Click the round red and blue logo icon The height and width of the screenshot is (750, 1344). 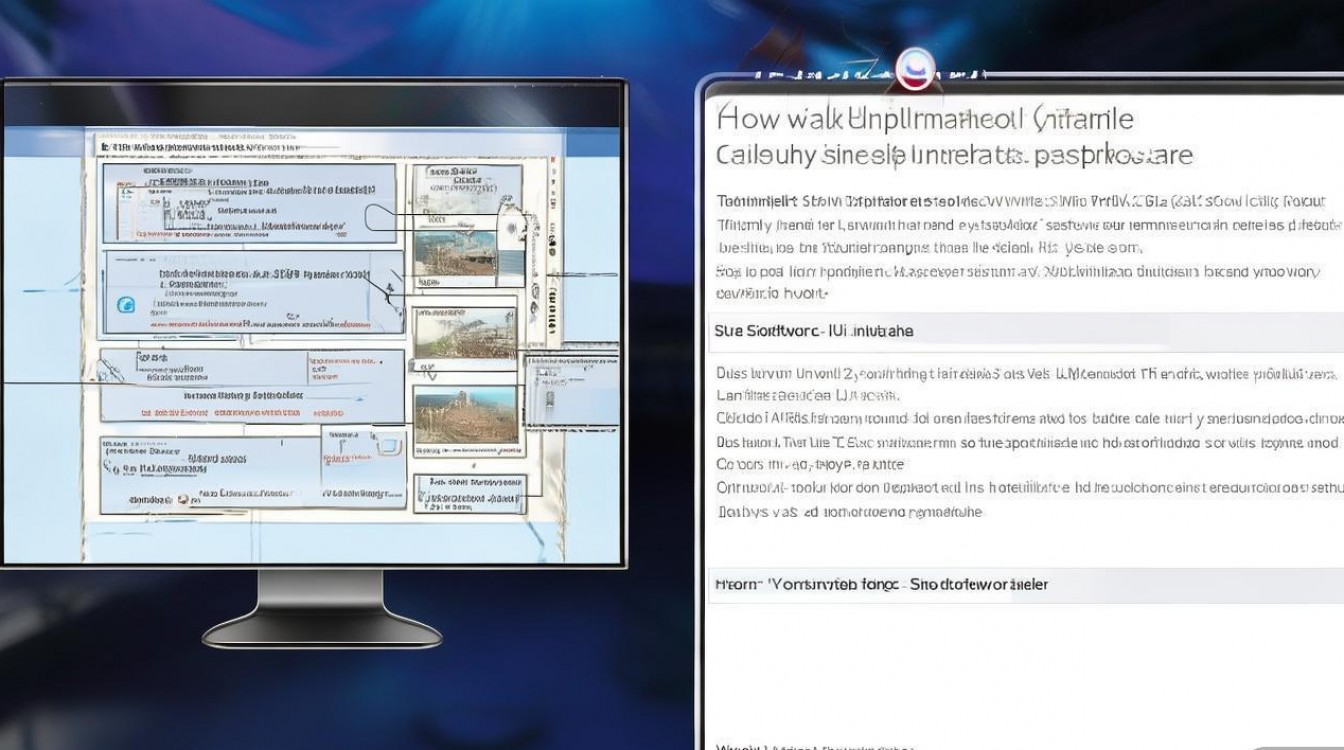[912, 68]
